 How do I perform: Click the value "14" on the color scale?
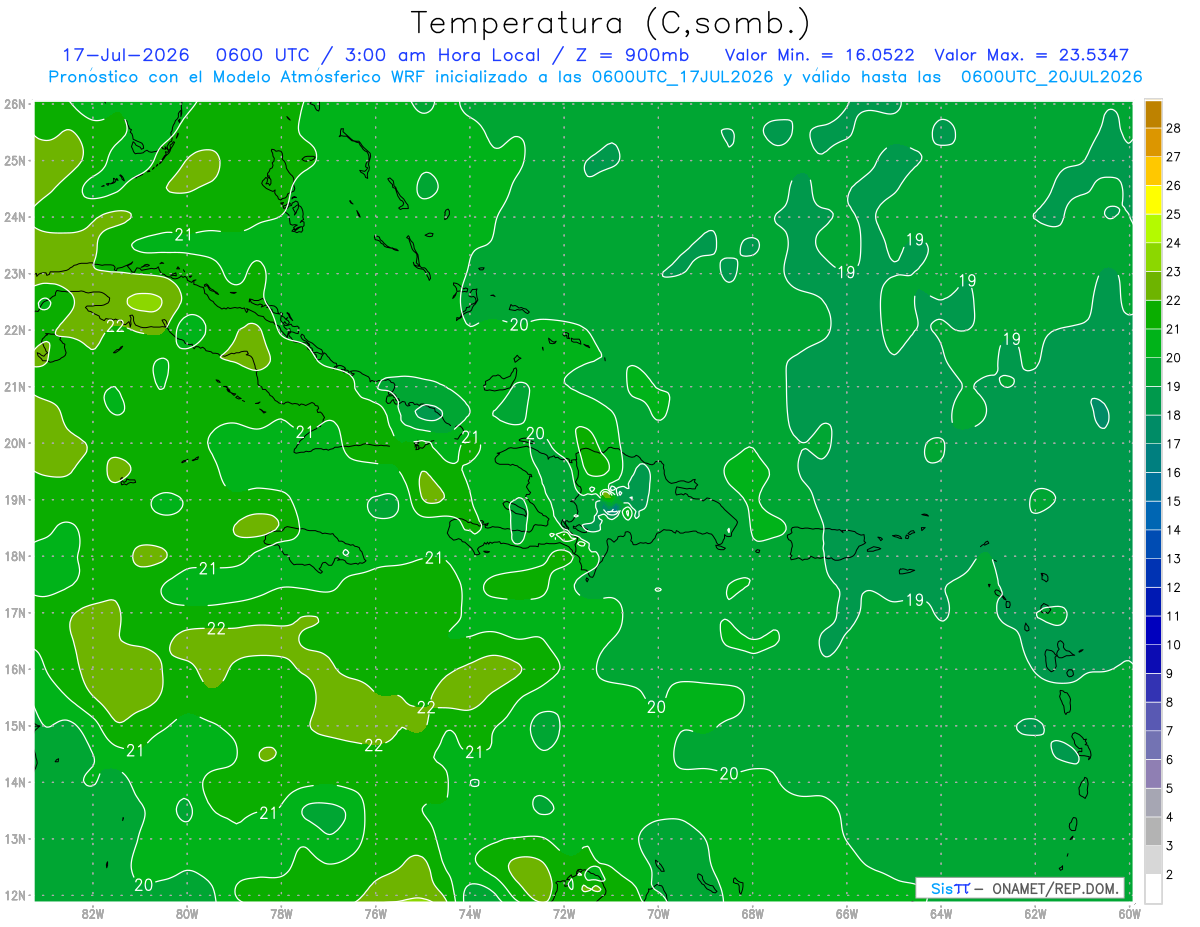point(1173,530)
